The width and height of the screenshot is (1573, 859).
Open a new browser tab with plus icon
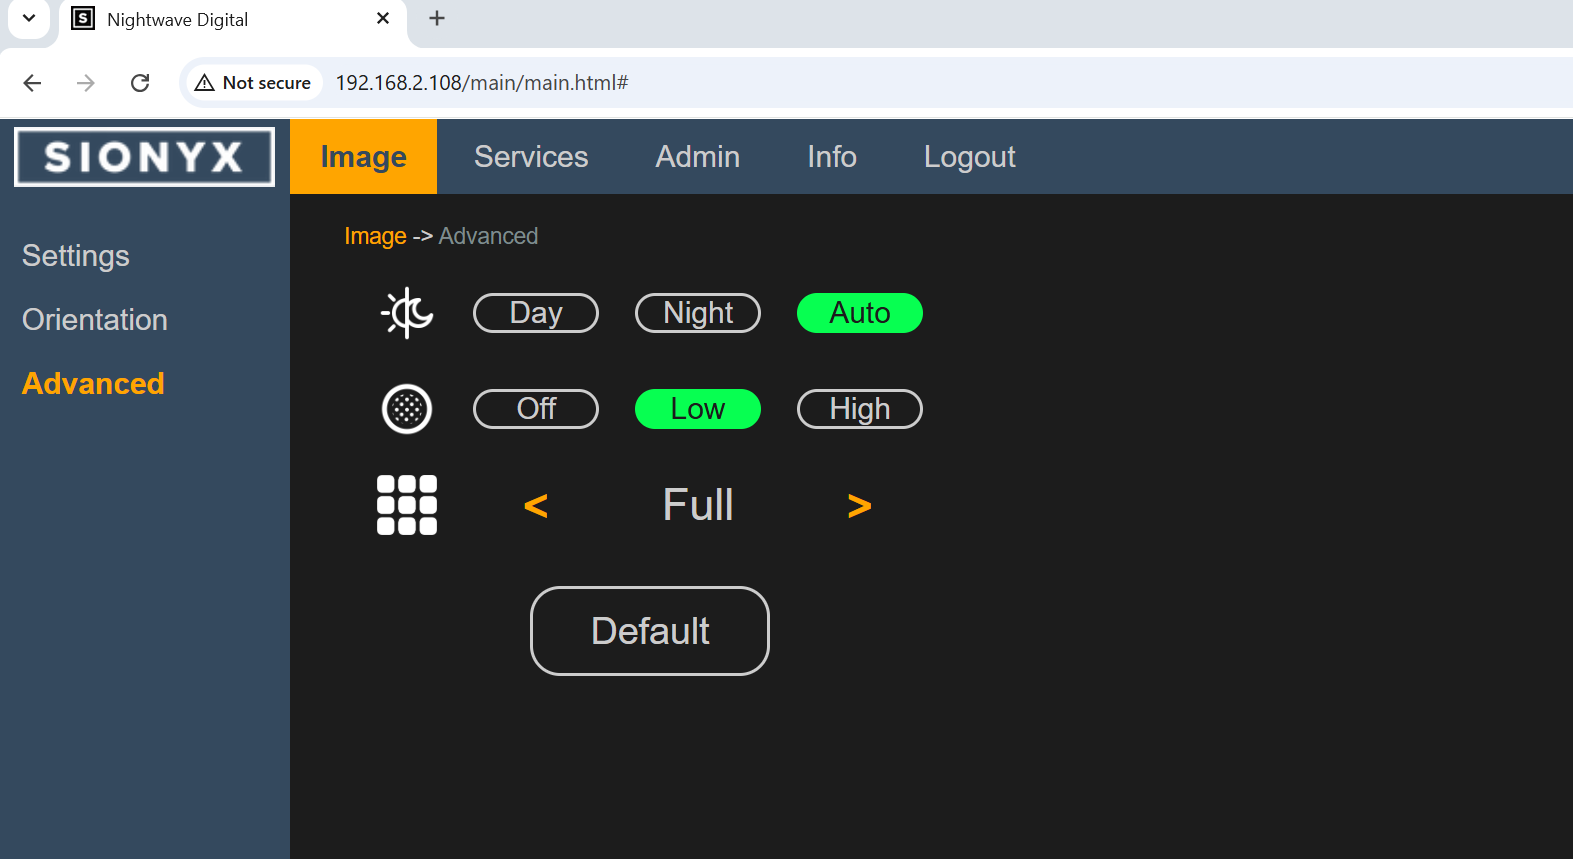tap(437, 19)
